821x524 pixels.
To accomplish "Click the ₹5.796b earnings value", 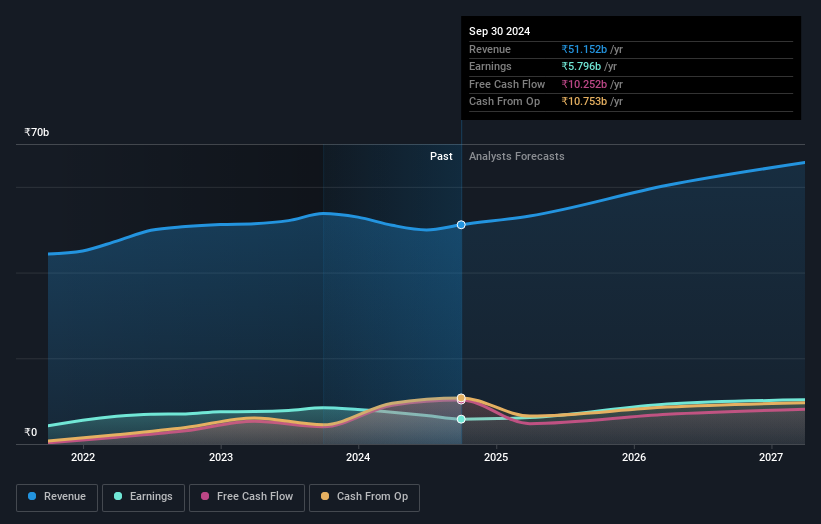I will point(581,66).
